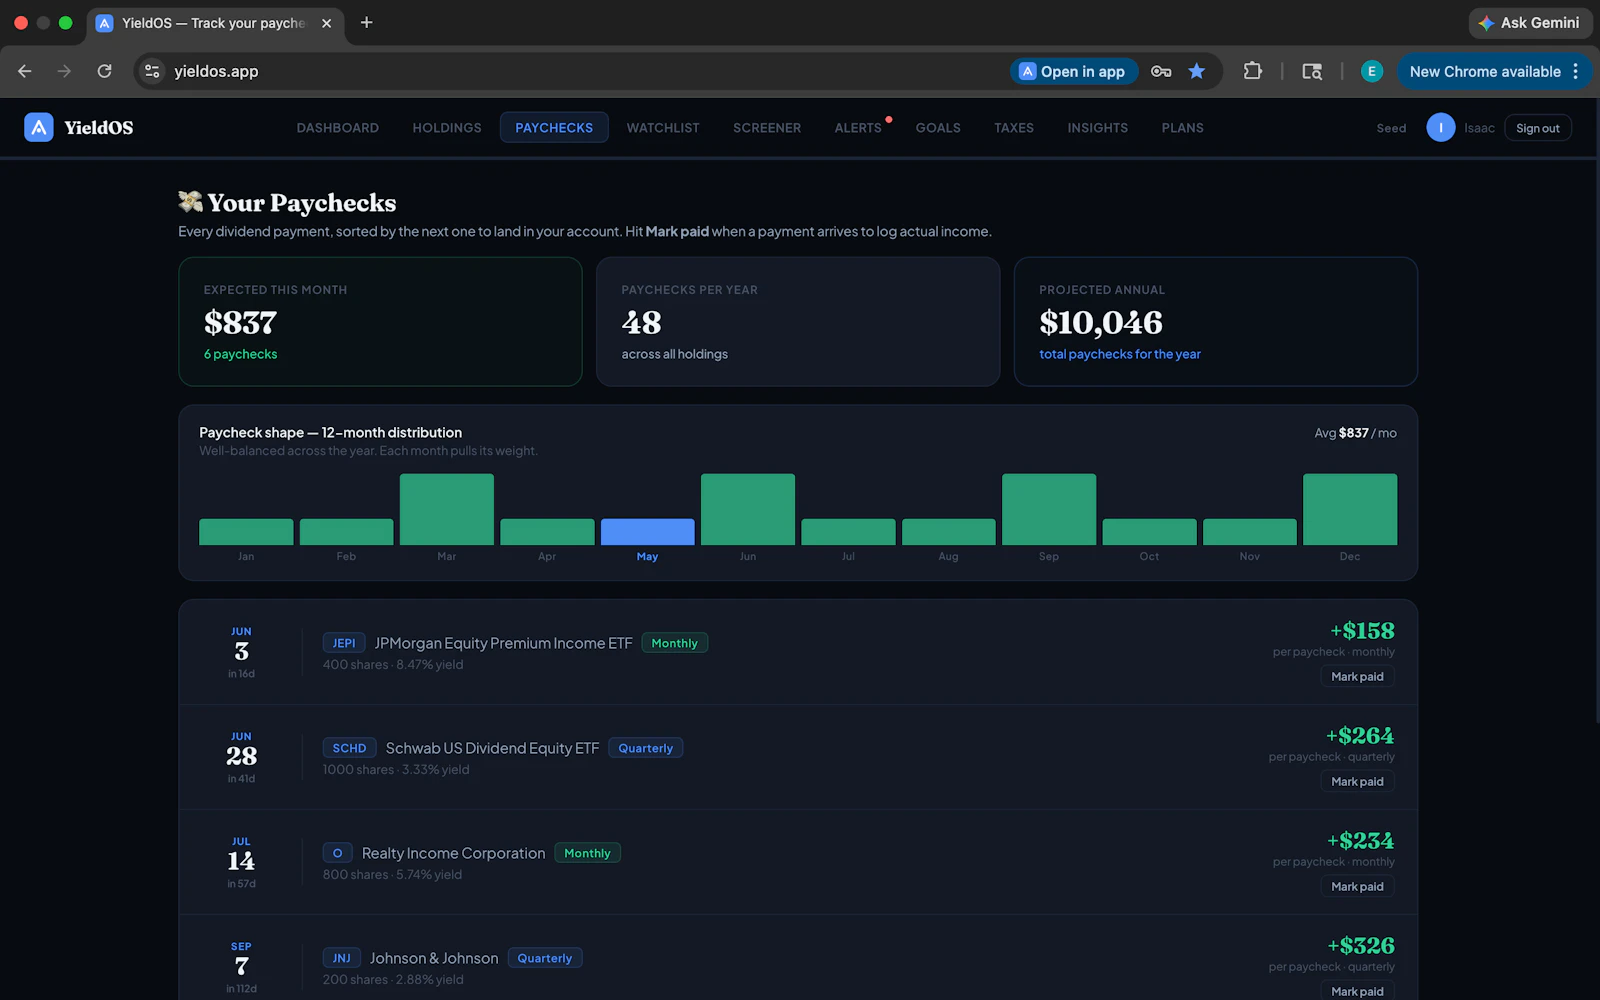Open the Chrome three-dot menu
This screenshot has height=1000, width=1600.
click(1576, 71)
